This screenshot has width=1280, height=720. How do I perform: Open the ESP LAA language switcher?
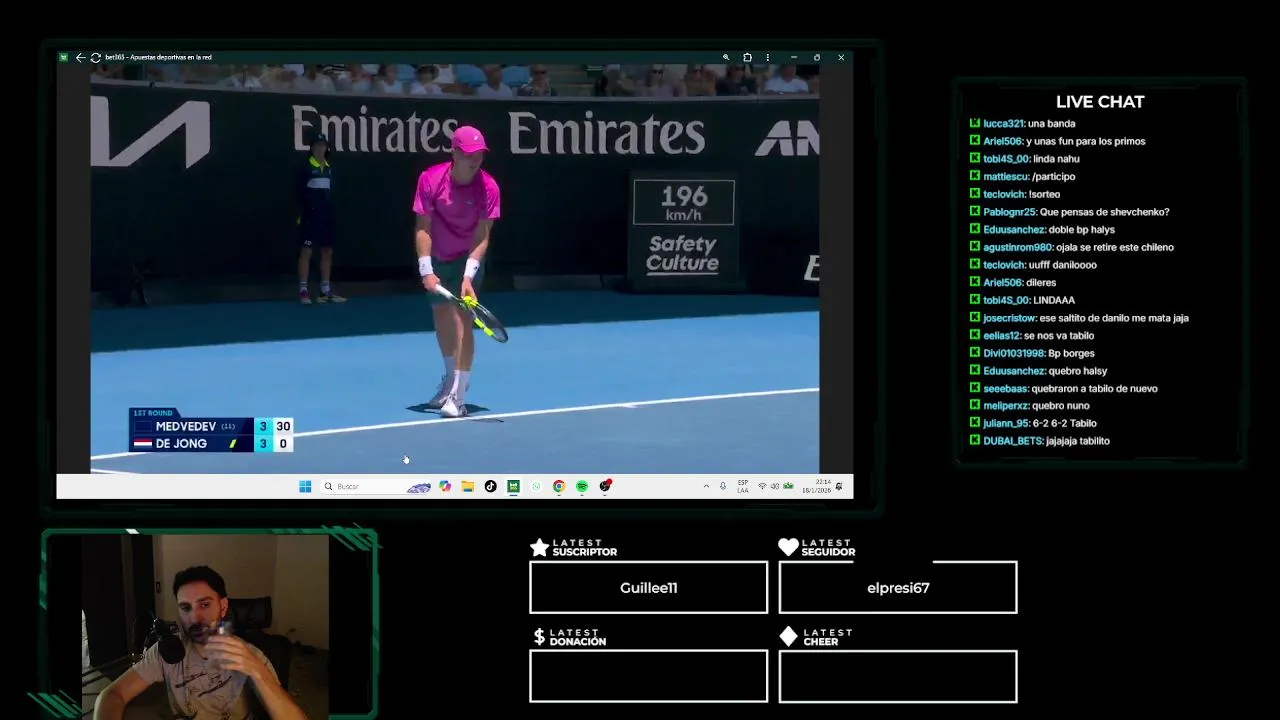tap(743, 487)
